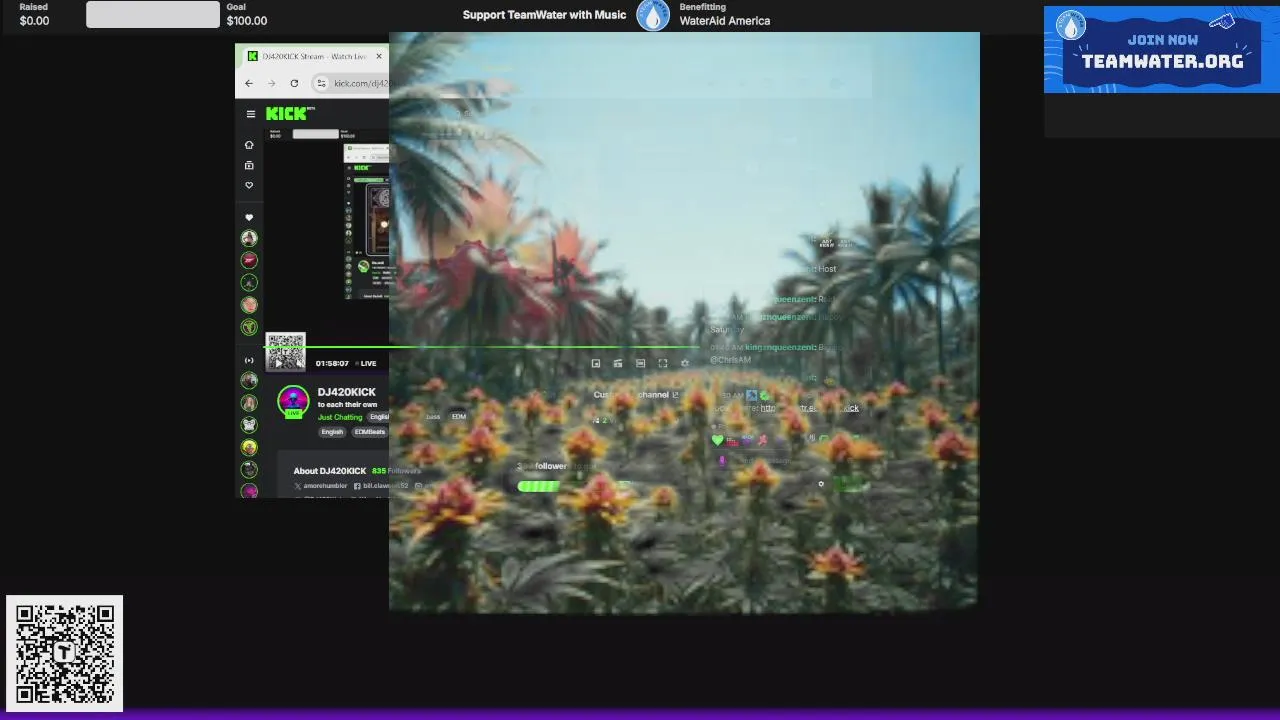Click DJ420KICK's round profile avatar

tap(293, 401)
